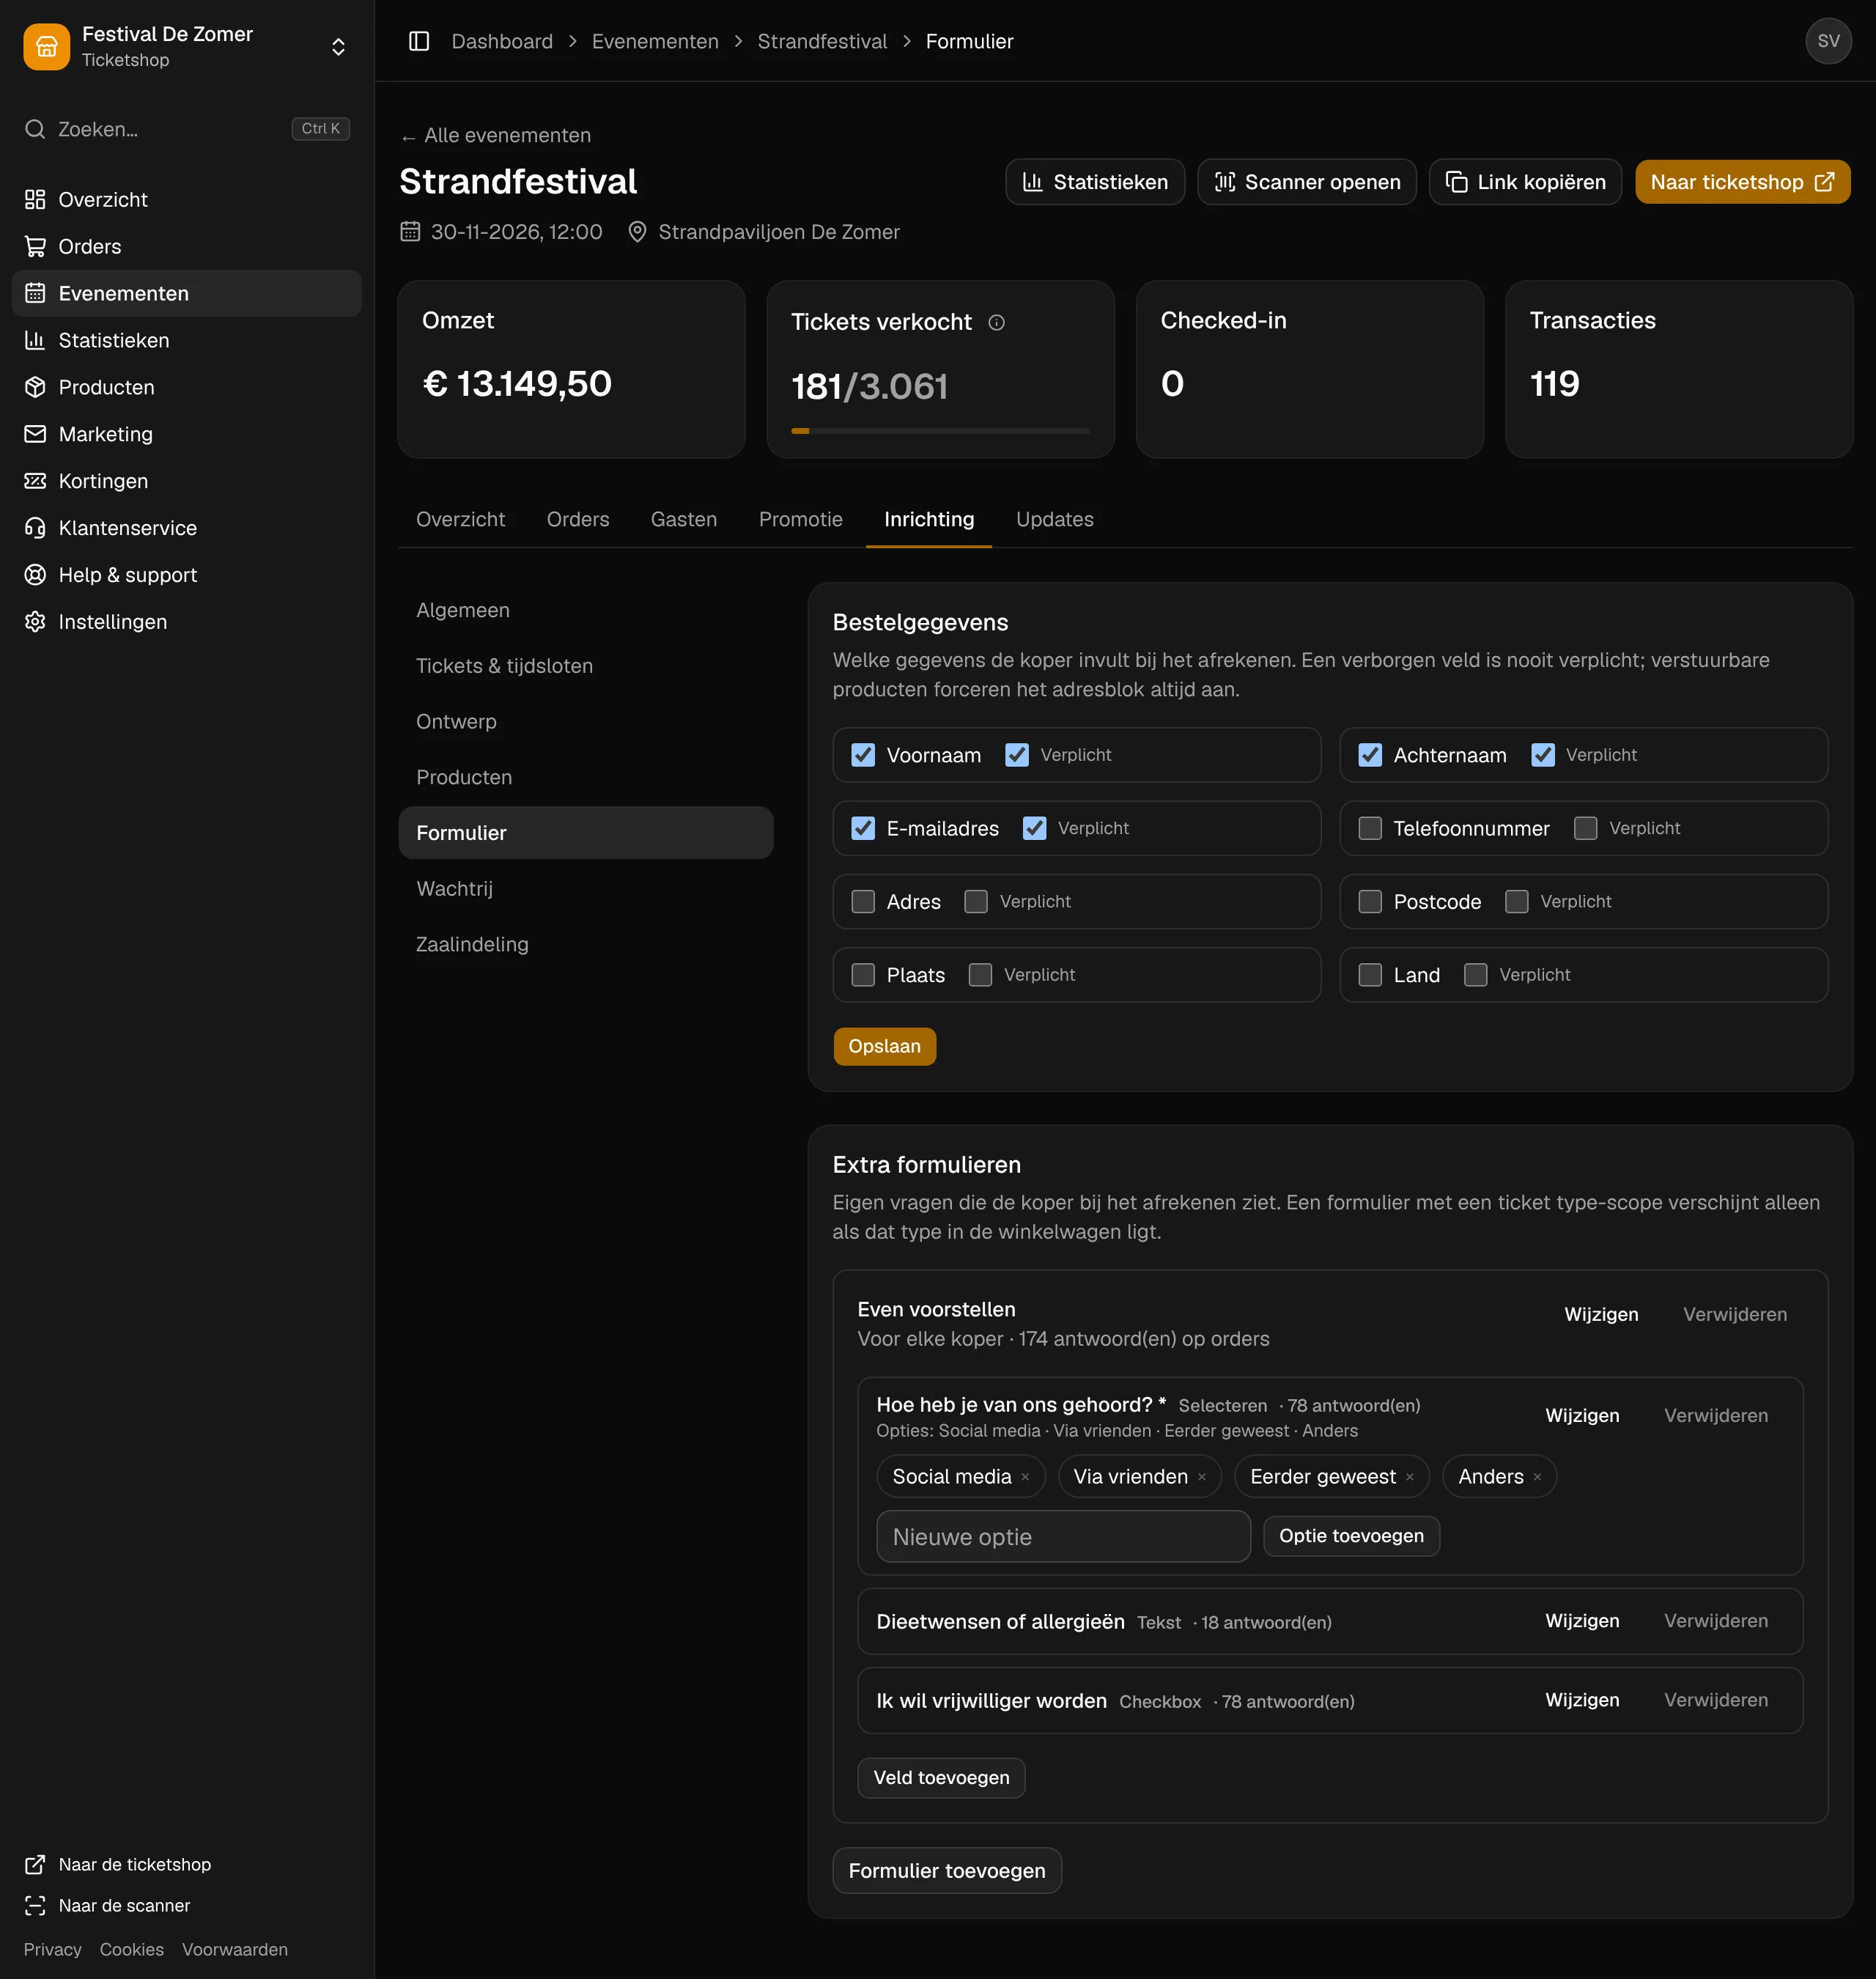This screenshot has height=1979, width=1876.
Task: Remove the Anders option chip
Action: [x=1537, y=1477]
